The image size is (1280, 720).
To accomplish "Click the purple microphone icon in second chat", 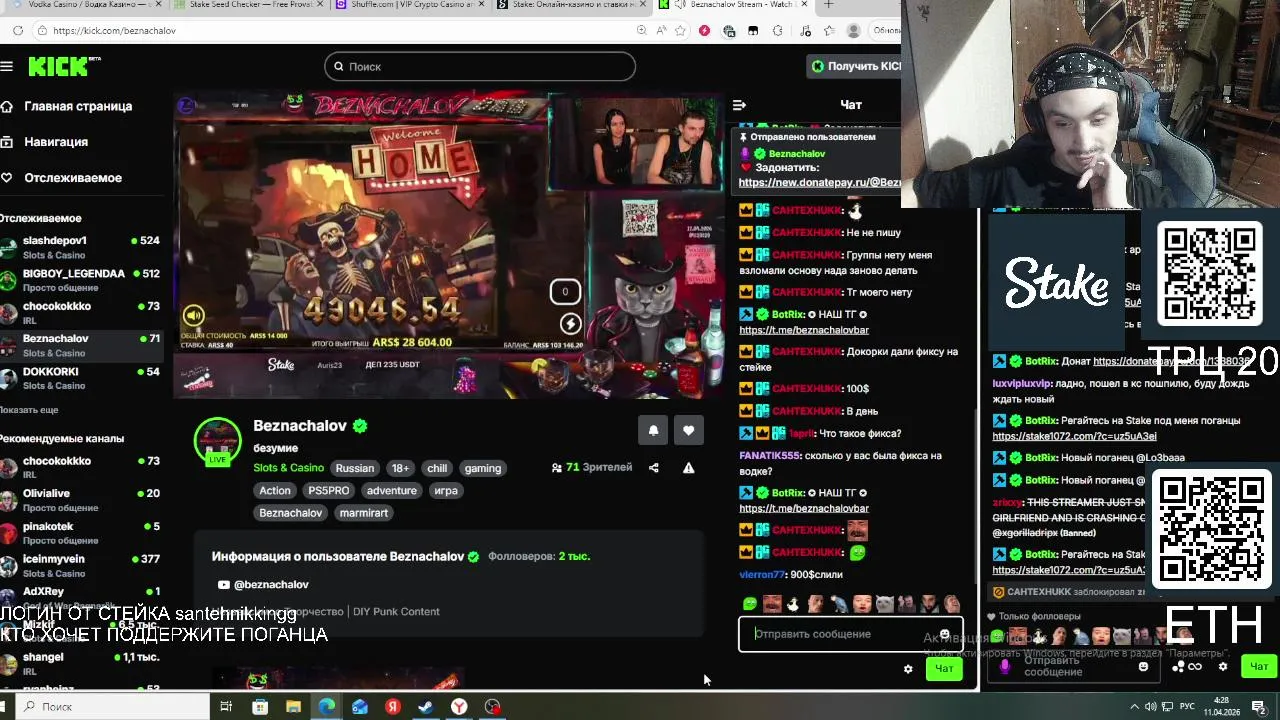I will click(x=1005, y=666).
